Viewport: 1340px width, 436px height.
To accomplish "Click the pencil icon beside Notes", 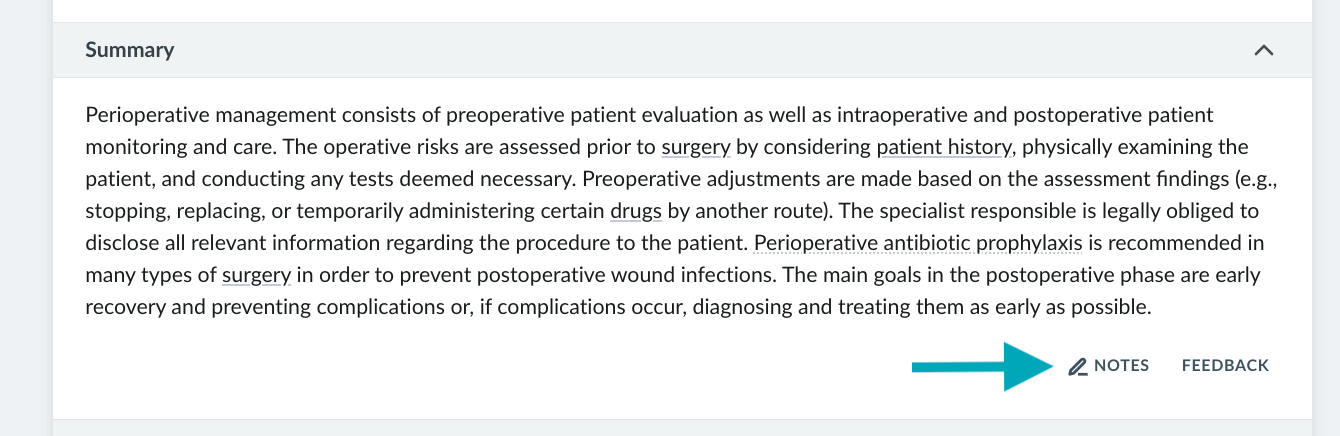I will coord(1077,366).
